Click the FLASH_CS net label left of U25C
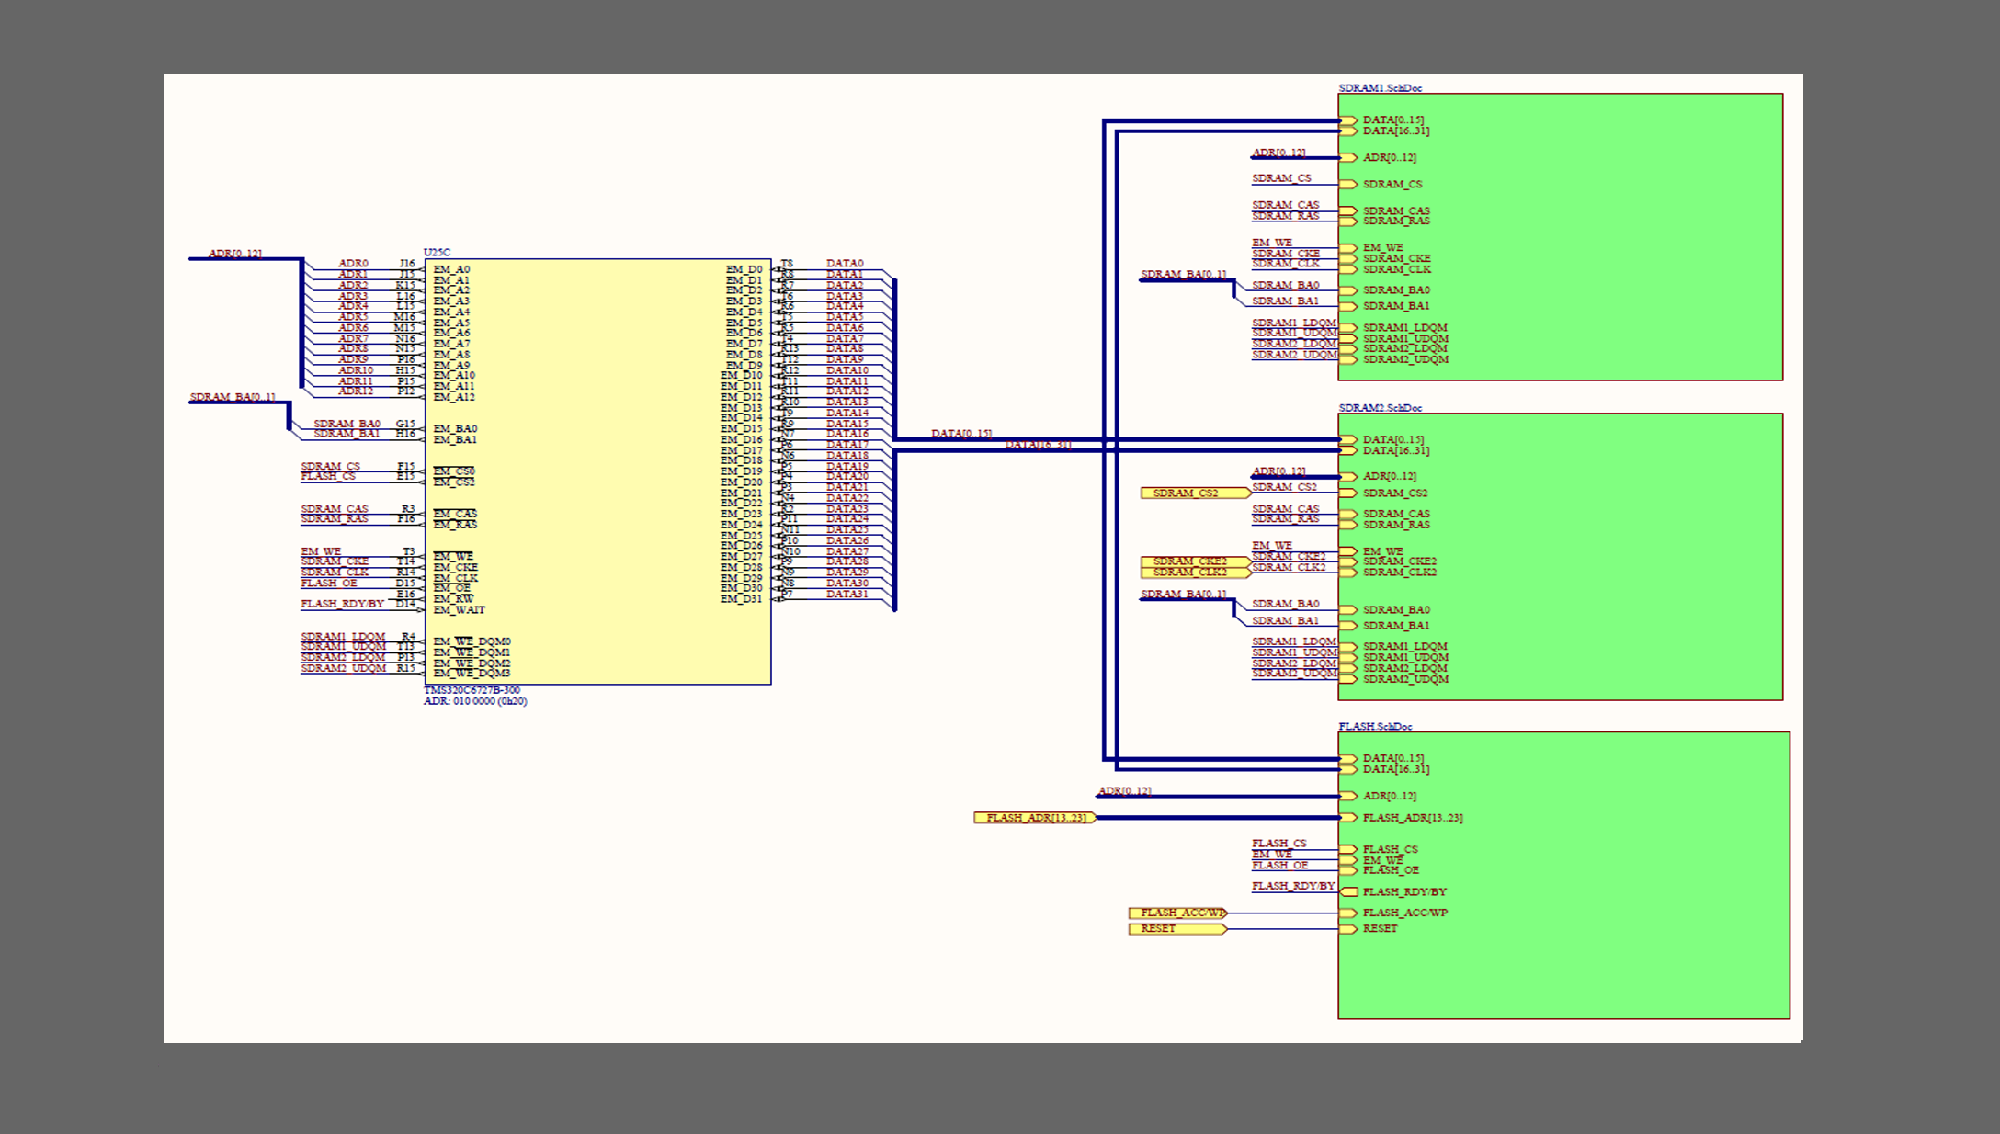Viewport: 2000px width, 1134px height. 328,477
